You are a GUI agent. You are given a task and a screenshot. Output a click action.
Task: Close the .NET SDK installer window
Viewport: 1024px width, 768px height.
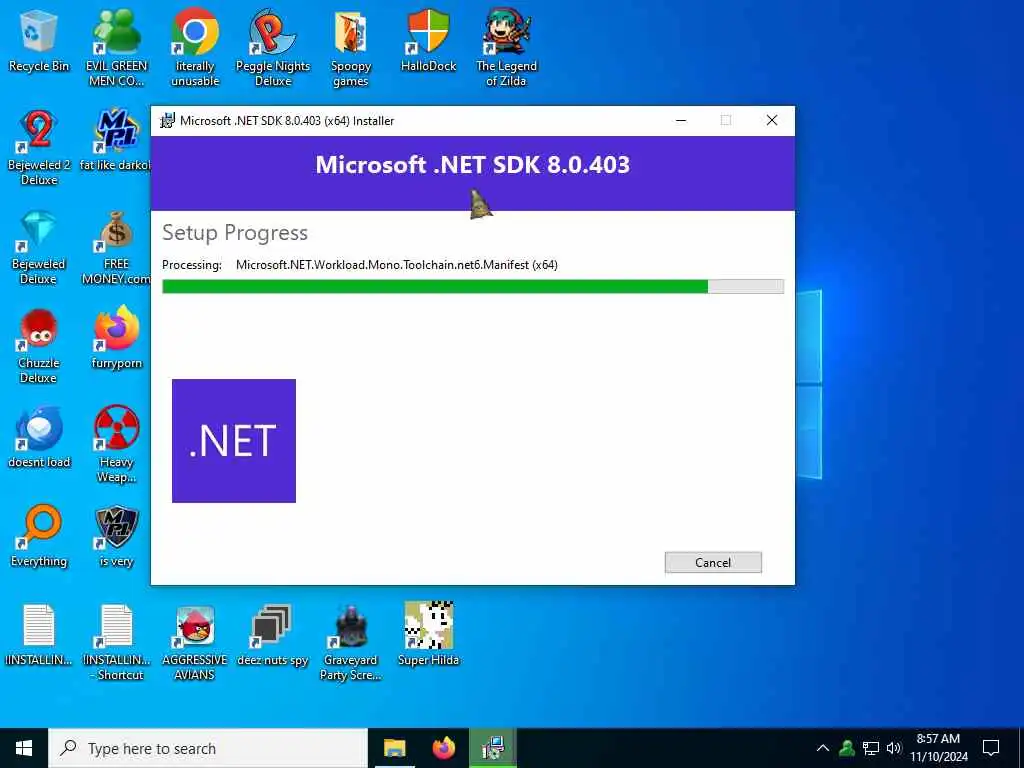(x=772, y=120)
